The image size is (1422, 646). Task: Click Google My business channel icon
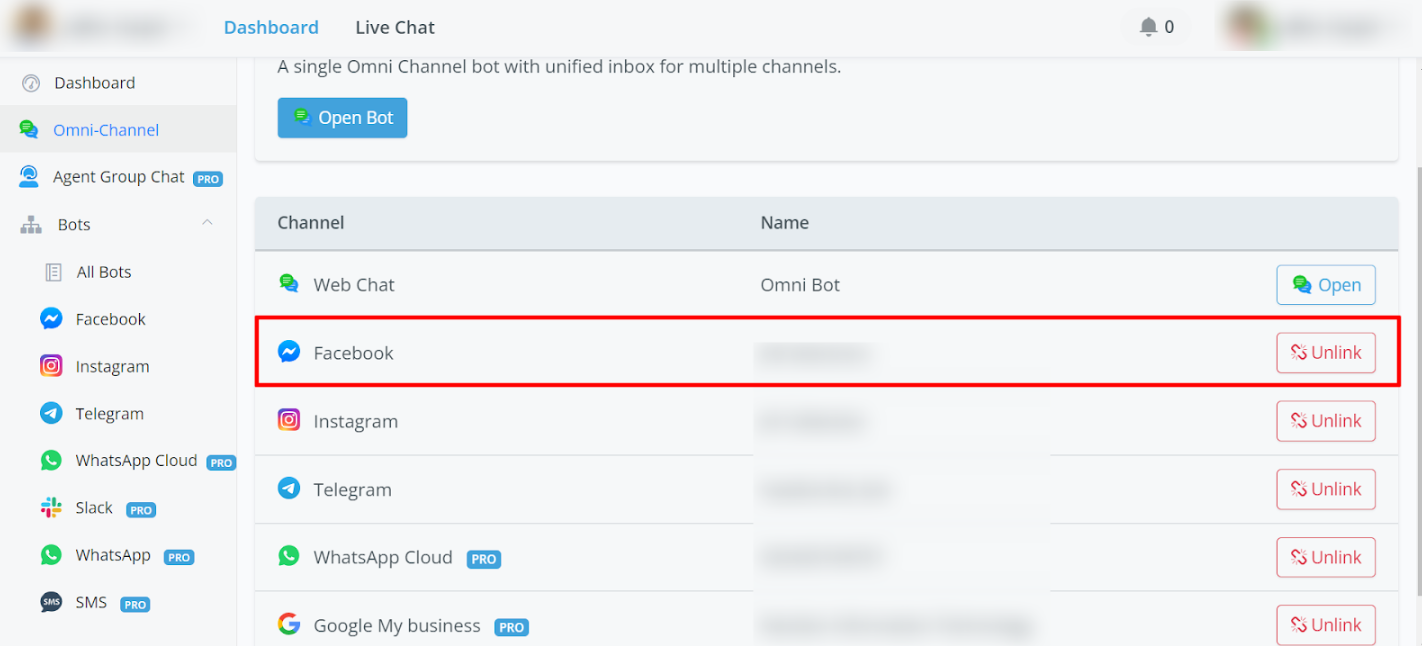[x=289, y=625]
